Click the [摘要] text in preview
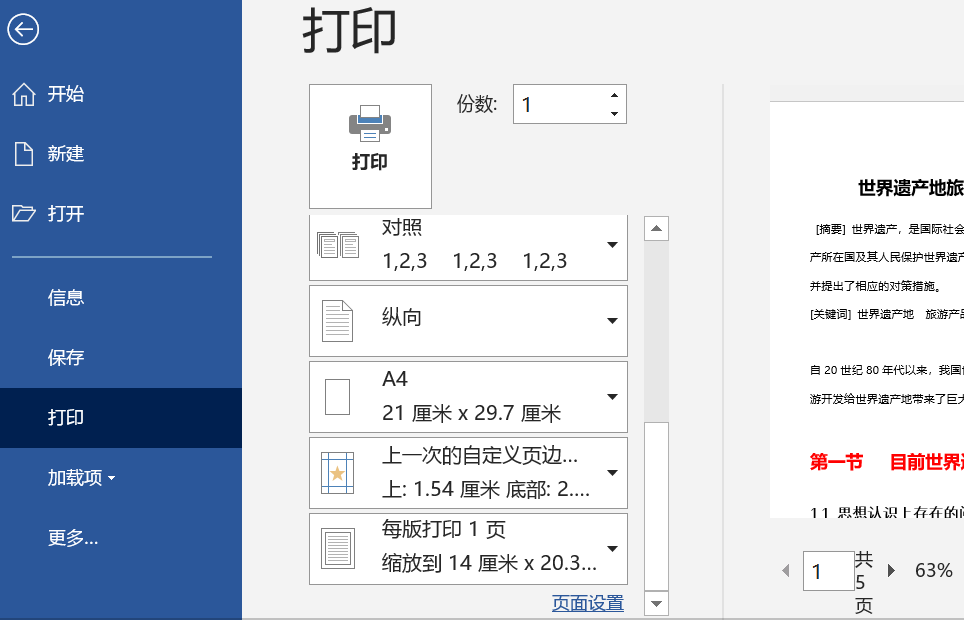Viewport: 964px width, 620px height. [831, 229]
